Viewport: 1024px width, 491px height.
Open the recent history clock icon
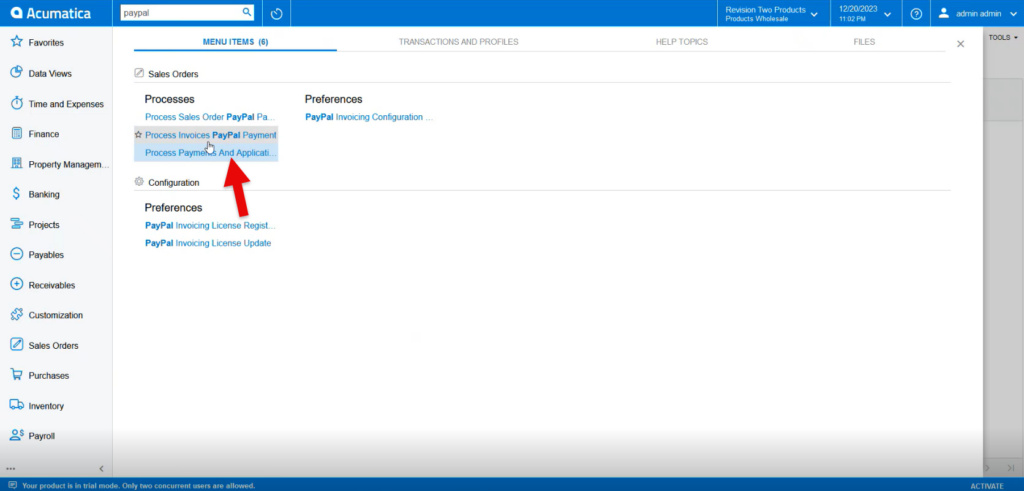[276, 13]
